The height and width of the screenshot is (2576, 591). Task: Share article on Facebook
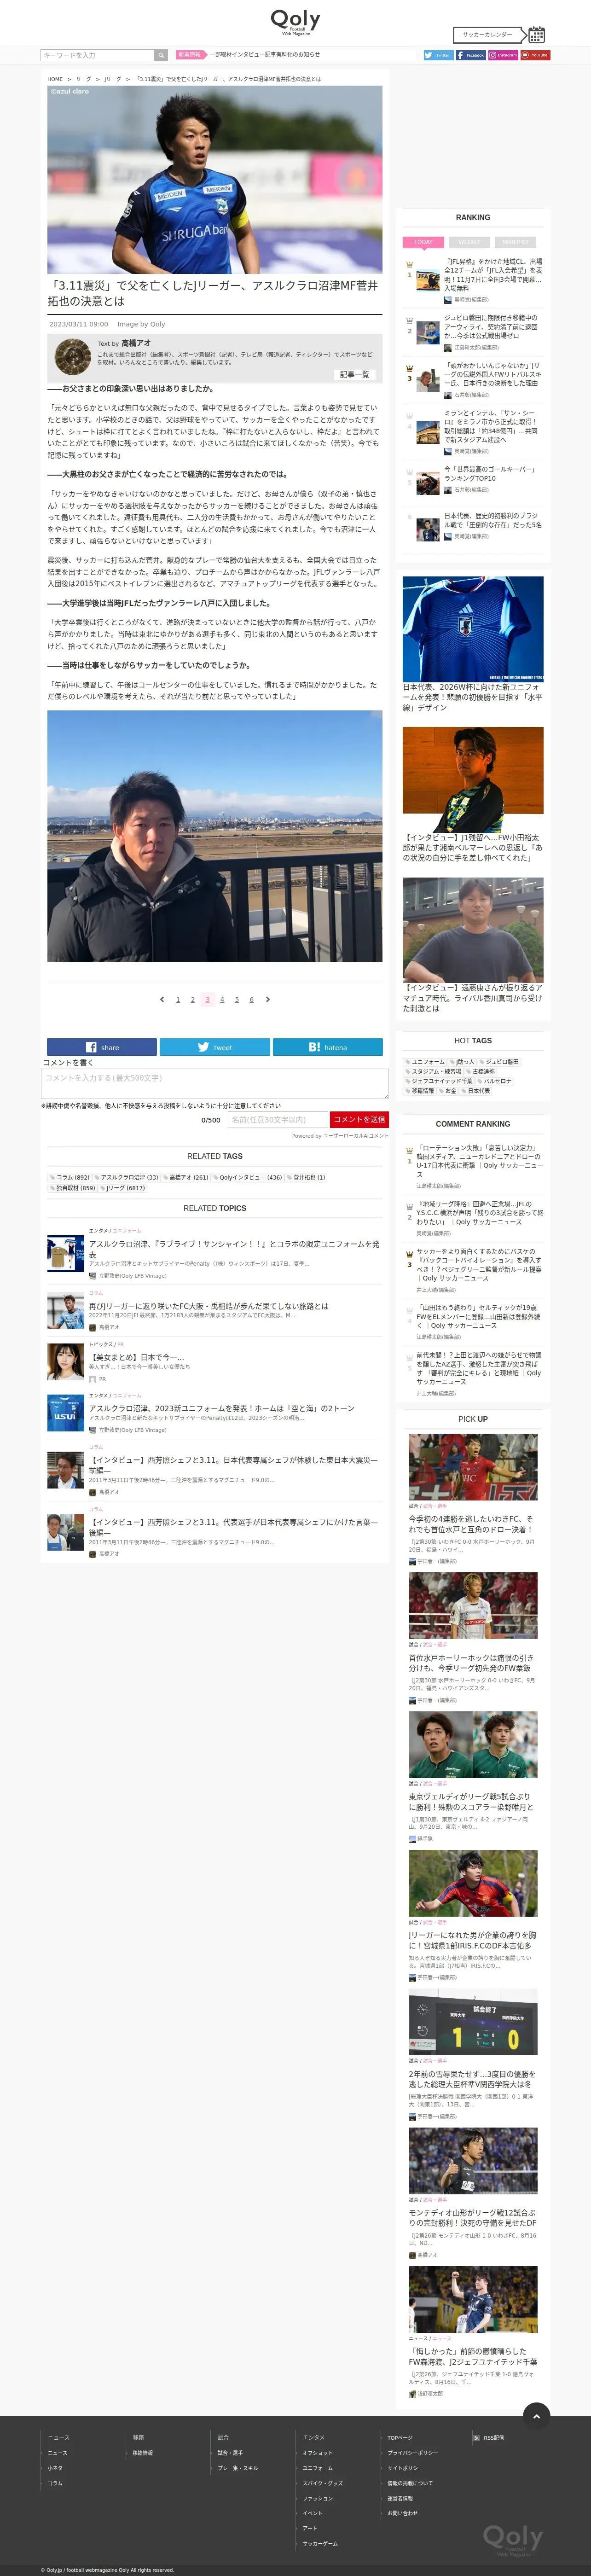[x=102, y=1047]
